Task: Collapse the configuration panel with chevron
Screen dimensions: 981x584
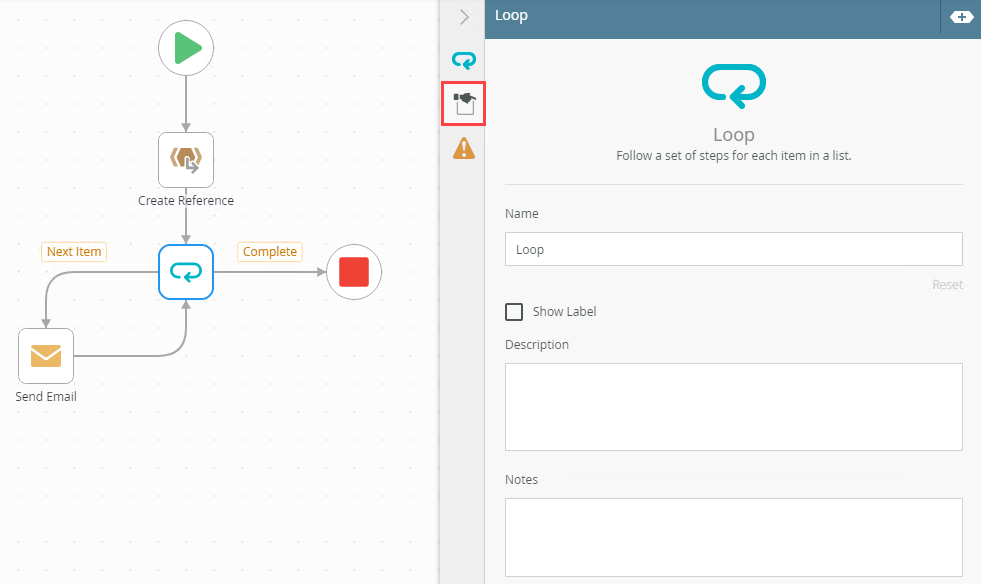Action: pos(464,17)
